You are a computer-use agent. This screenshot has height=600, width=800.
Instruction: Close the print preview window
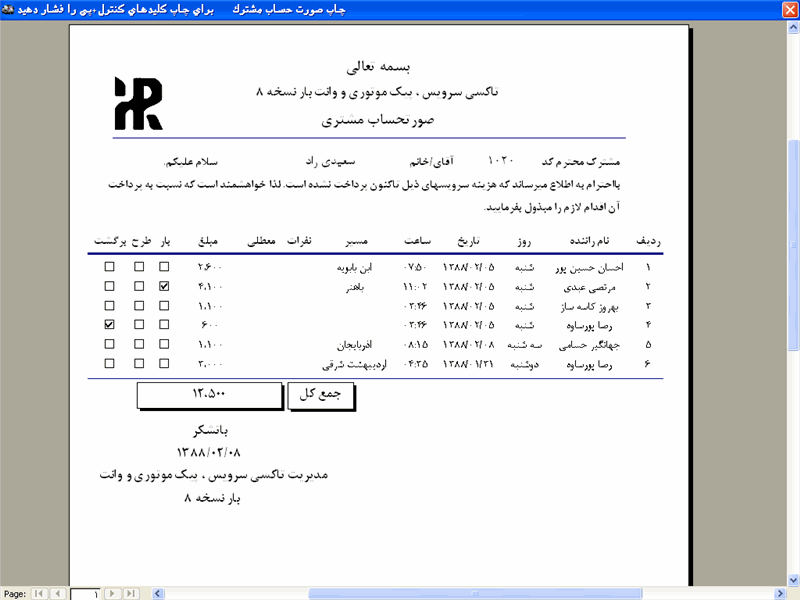(790, 10)
